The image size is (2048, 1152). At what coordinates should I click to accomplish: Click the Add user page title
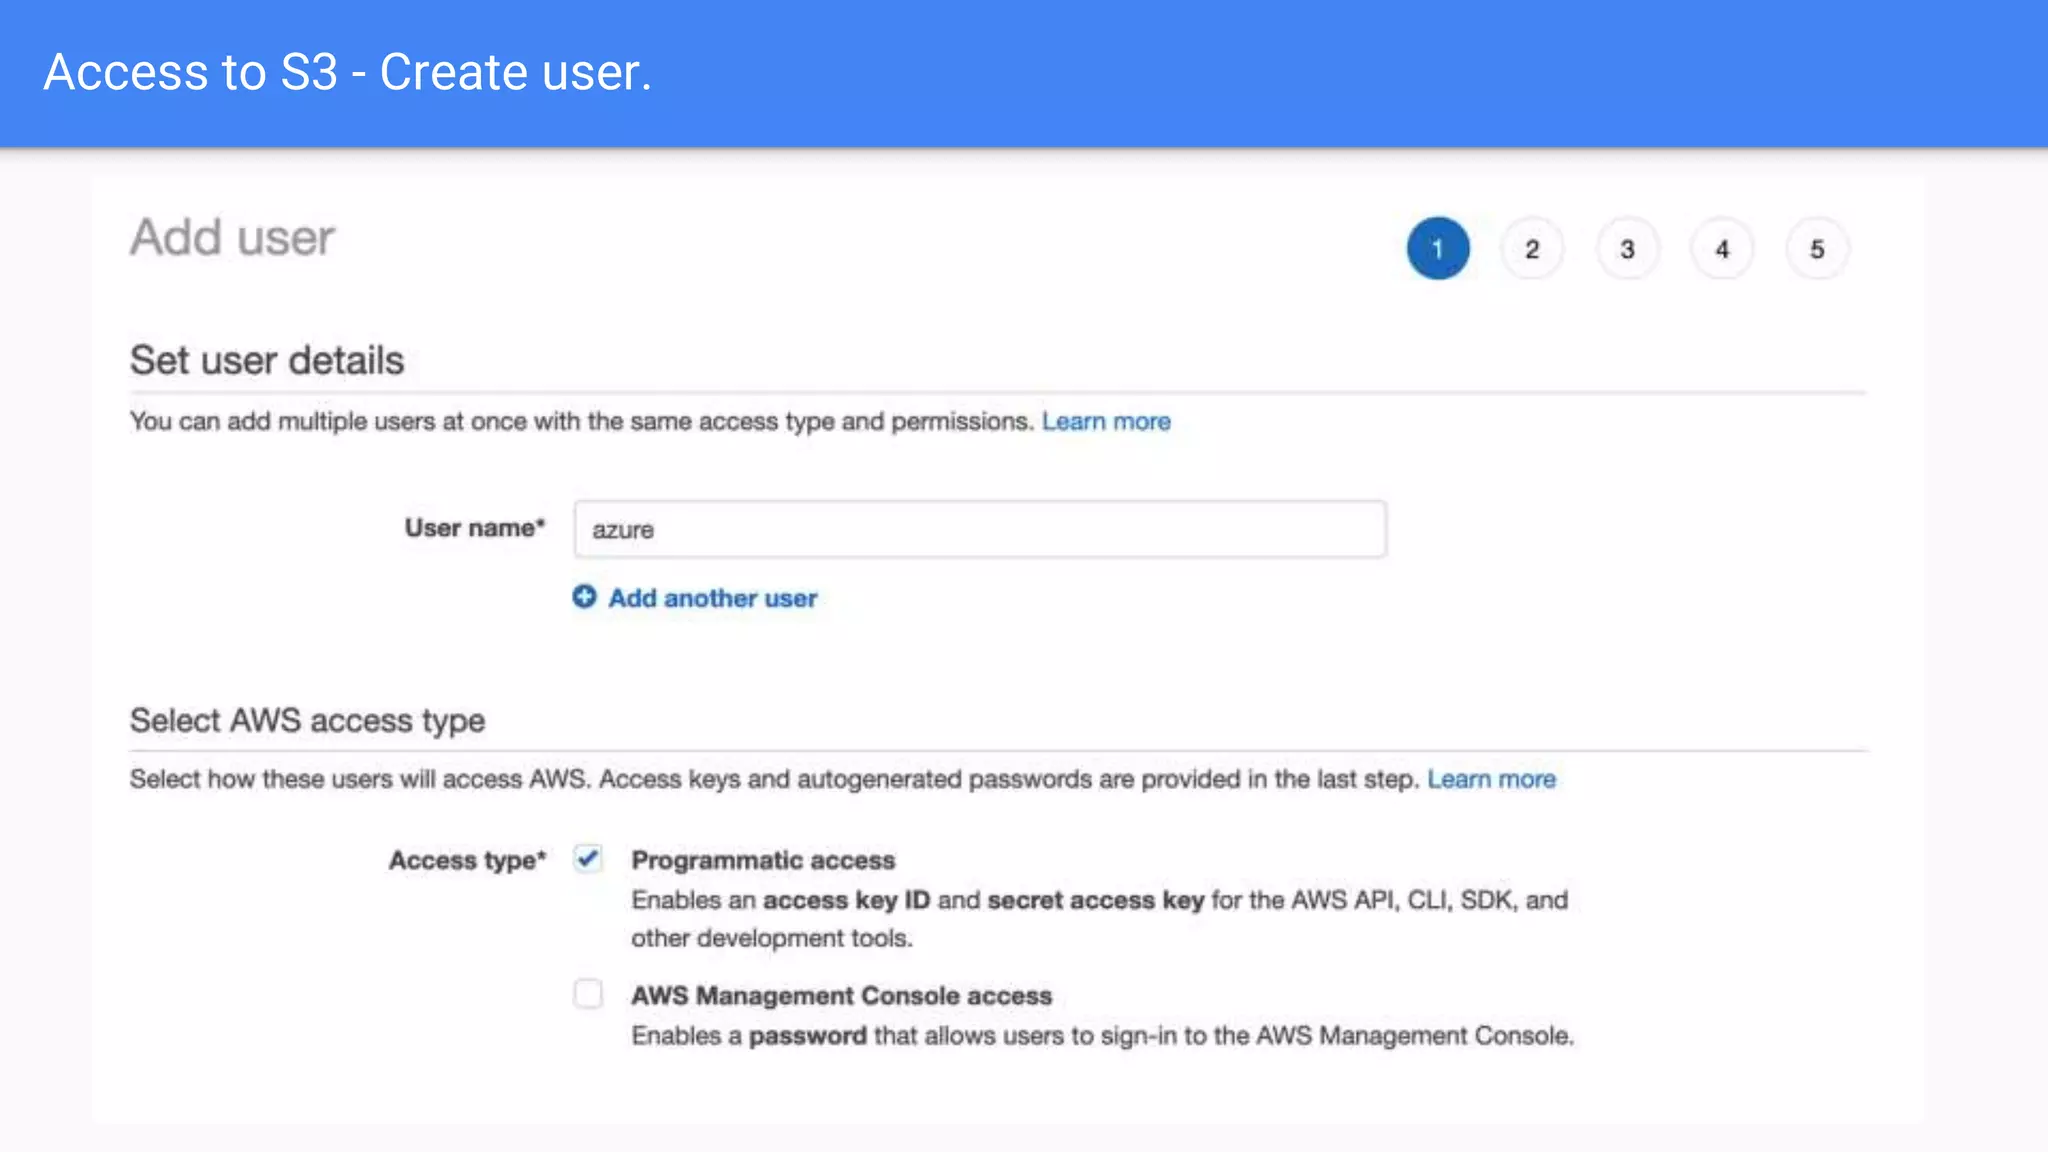pyautogui.click(x=232, y=238)
